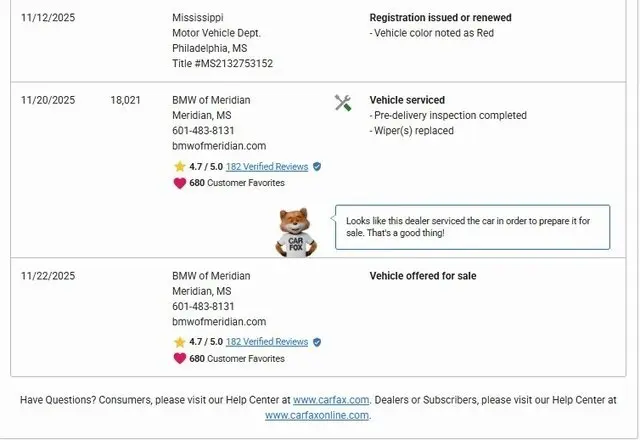Click the verified shield badge in the Vehicle serviced entry
Image resolution: width=640 pixels, height=440 pixels.
[317, 167]
